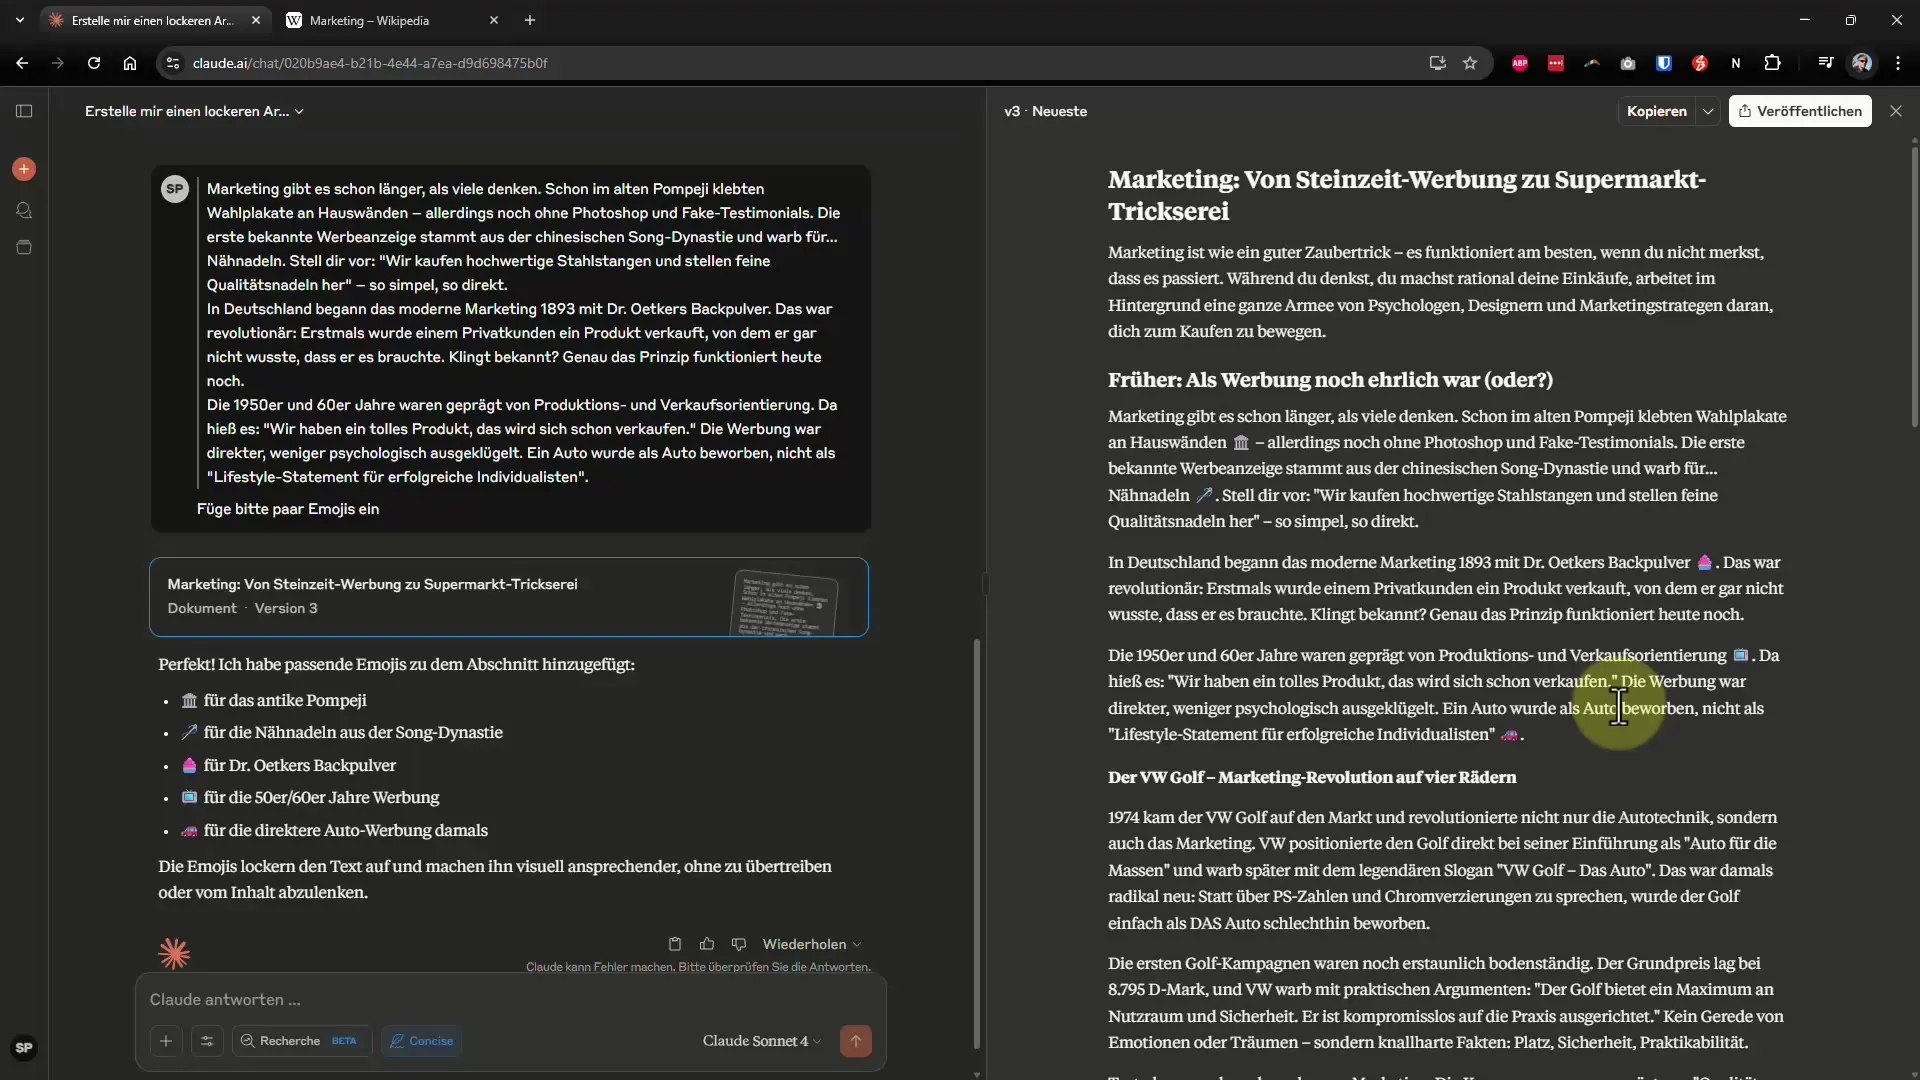Open the camera screenshot extension
Image resolution: width=1920 pixels, height=1080 pixels.
coord(1628,63)
